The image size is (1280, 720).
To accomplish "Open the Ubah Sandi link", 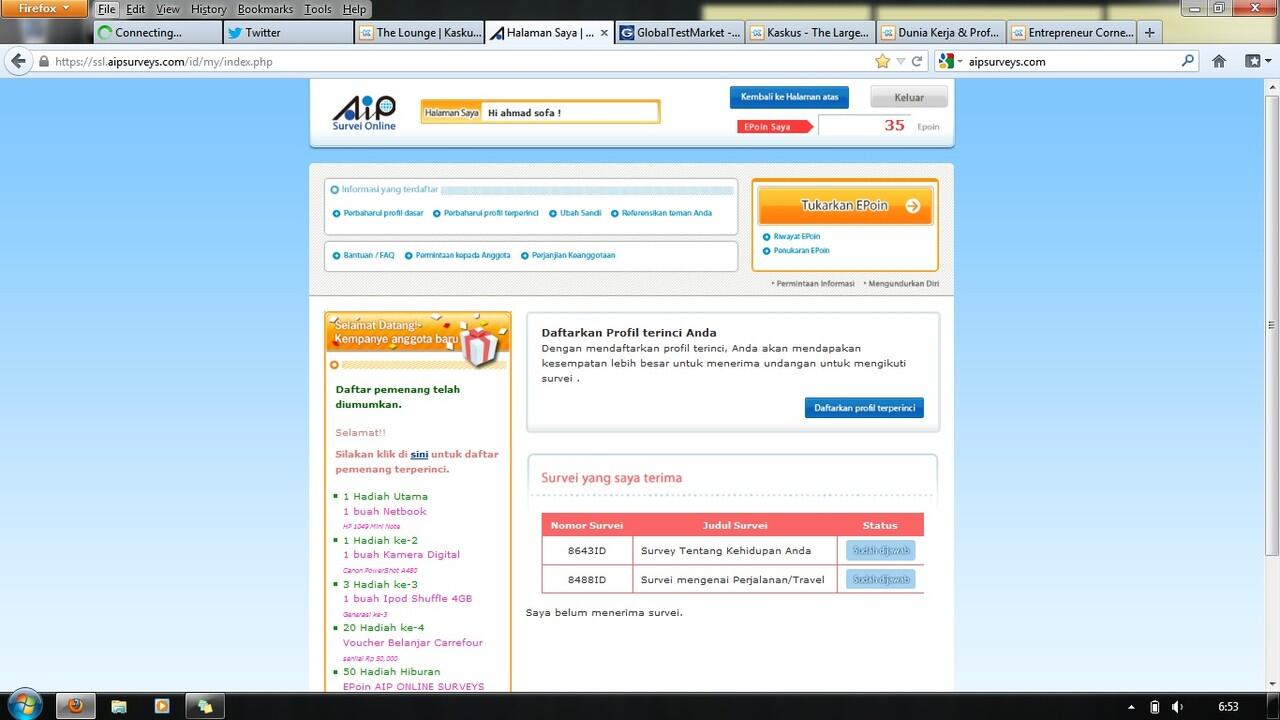I will coord(580,213).
